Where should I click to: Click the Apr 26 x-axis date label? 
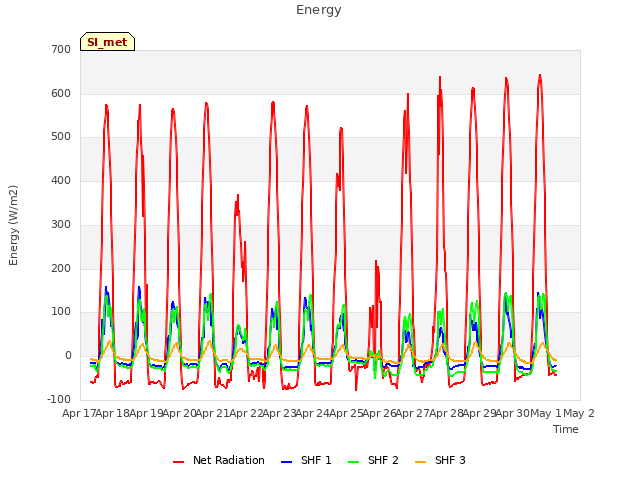(x=379, y=413)
